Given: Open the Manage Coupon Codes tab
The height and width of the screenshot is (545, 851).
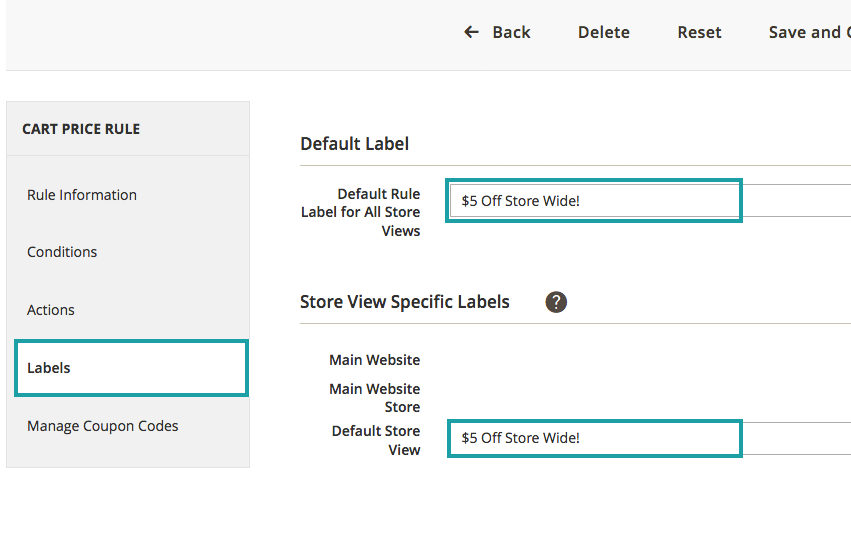Looking at the screenshot, I should point(103,426).
